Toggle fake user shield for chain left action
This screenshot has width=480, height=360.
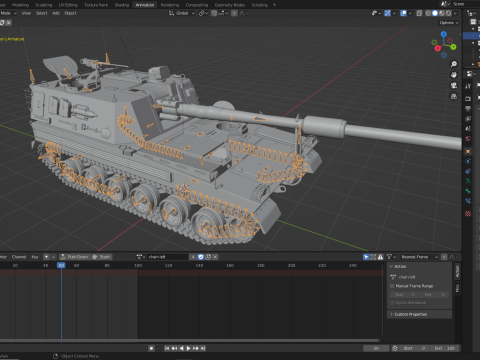(201, 257)
